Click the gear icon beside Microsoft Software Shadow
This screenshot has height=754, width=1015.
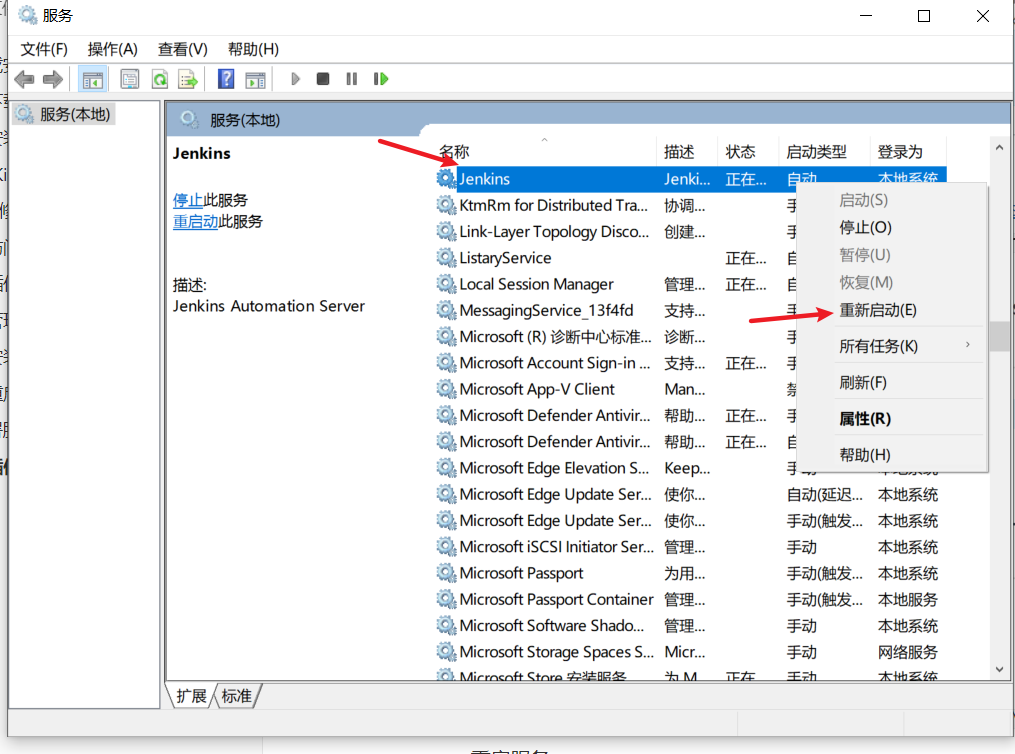tap(446, 625)
